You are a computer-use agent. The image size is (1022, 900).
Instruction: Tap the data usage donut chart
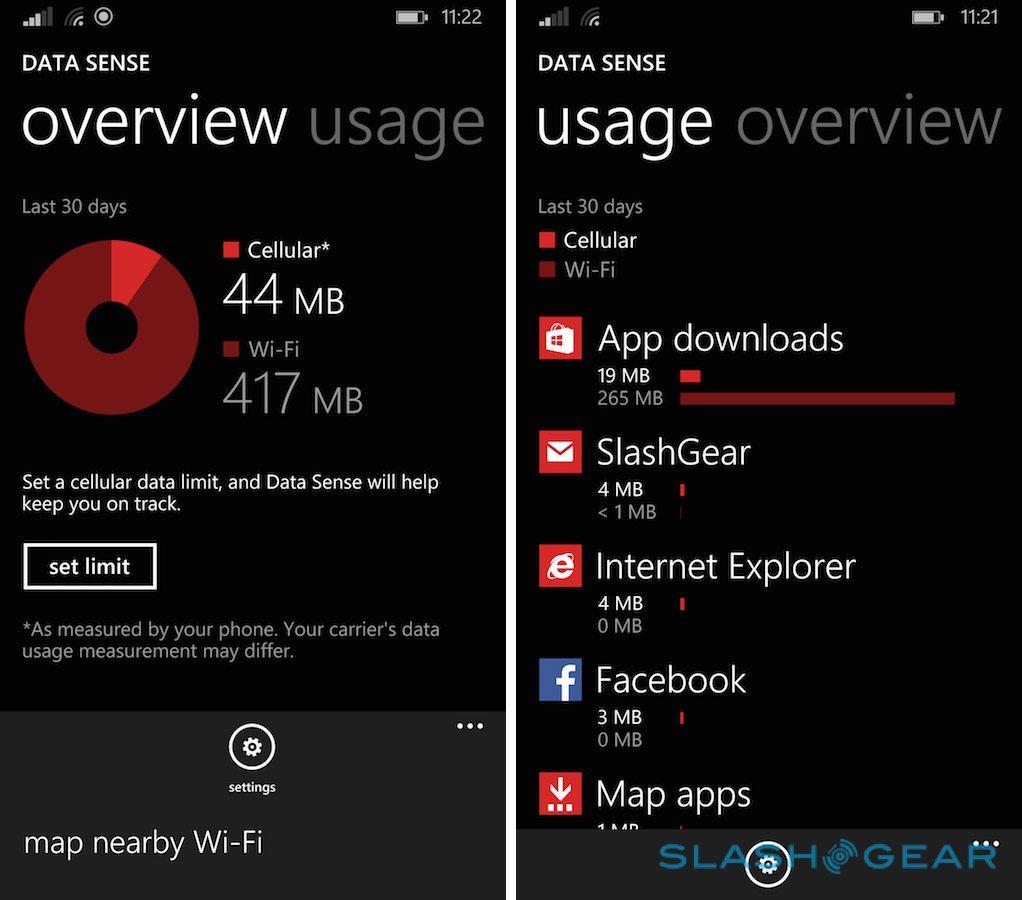pos(111,327)
